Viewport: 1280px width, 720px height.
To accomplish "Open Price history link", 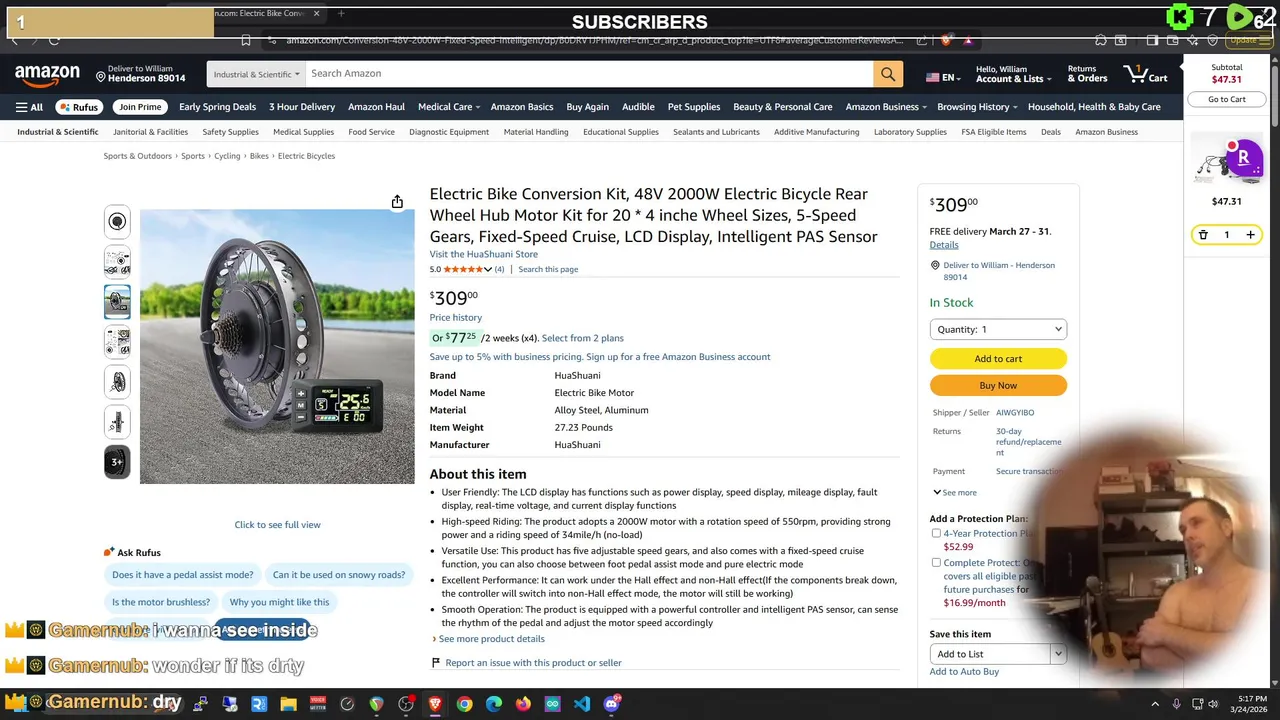I will pos(455,318).
